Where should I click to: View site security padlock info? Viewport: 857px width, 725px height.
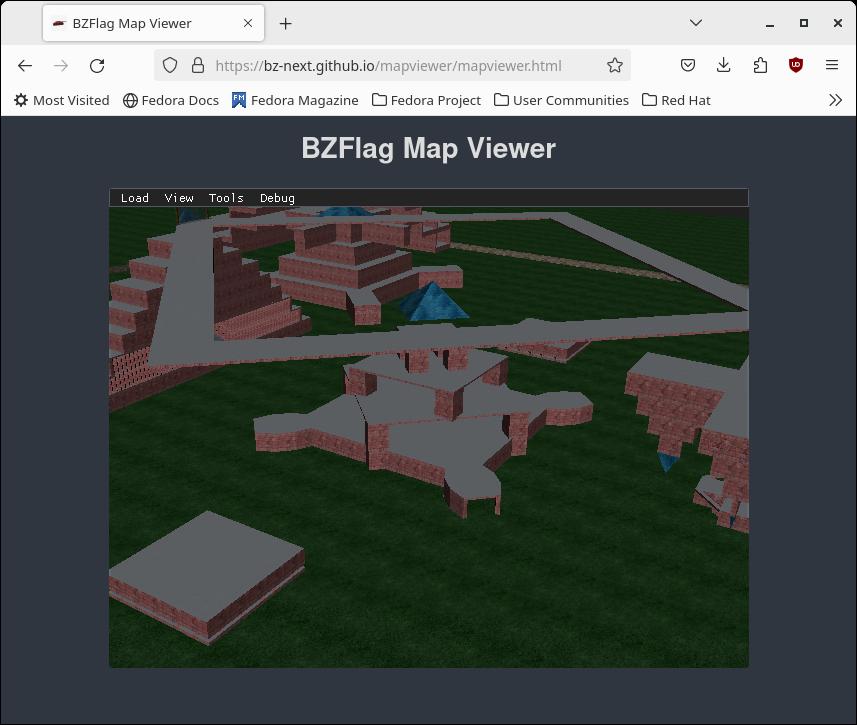tap(198, 66)
